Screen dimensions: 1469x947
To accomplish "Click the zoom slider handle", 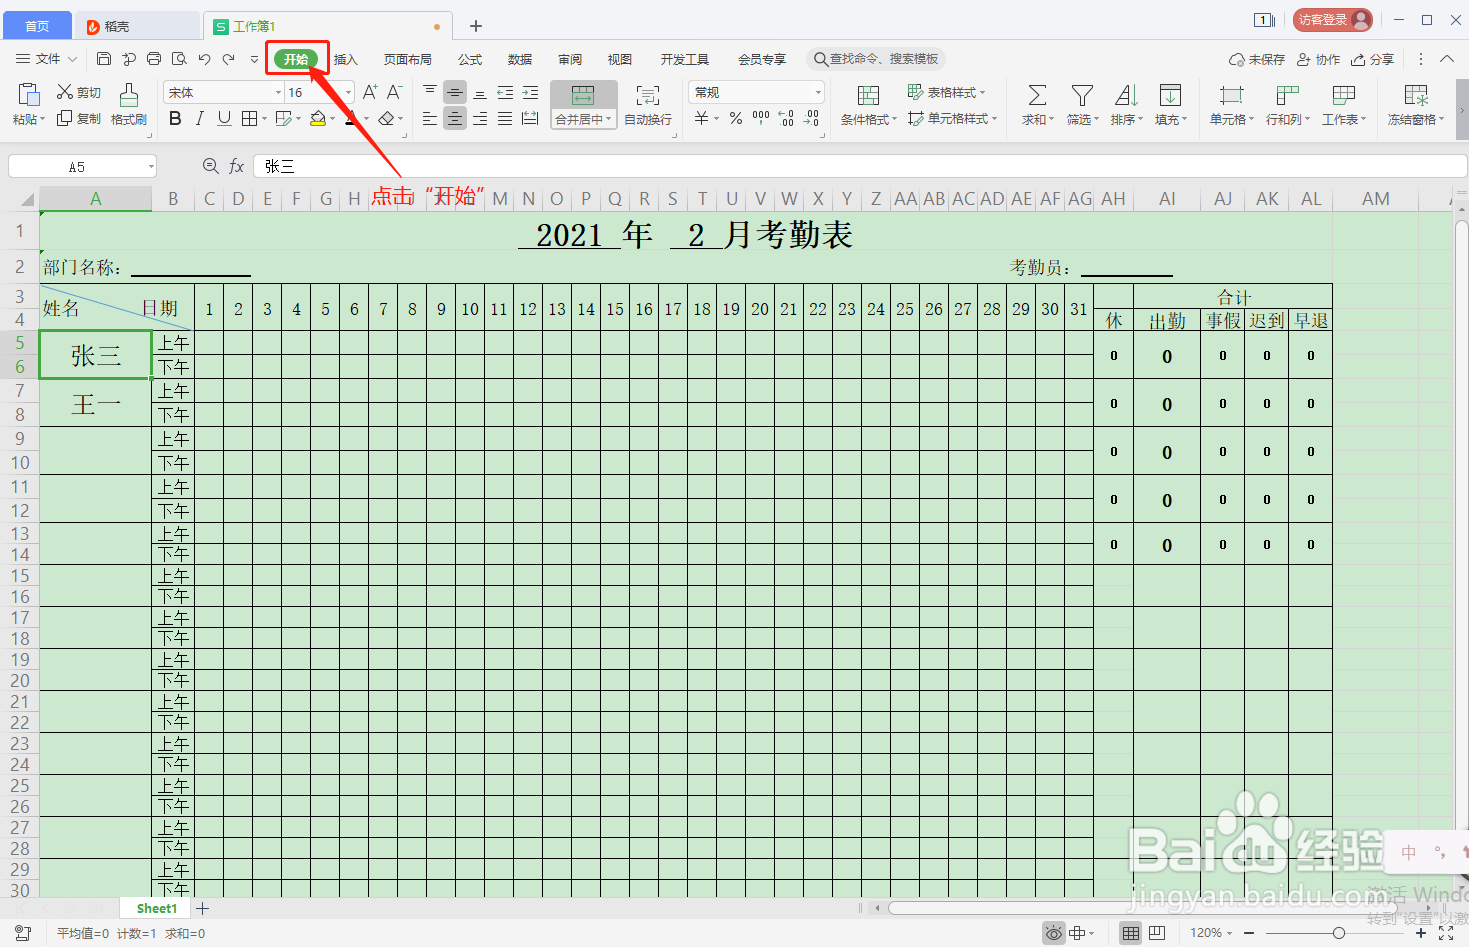I will 1339,933.
